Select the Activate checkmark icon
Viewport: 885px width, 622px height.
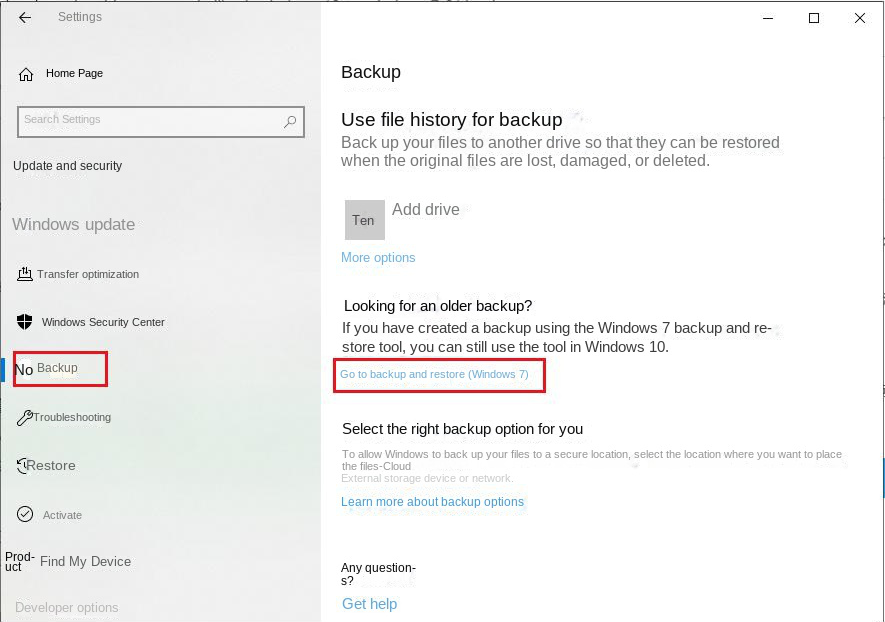[24, 514]
